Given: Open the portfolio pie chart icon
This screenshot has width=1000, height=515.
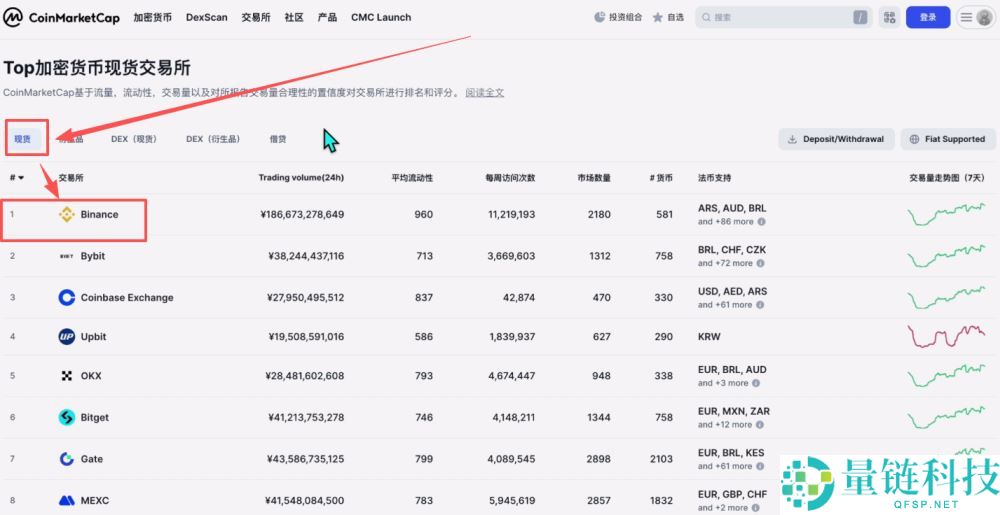Looking at the screenshot, I should [599, 17].
